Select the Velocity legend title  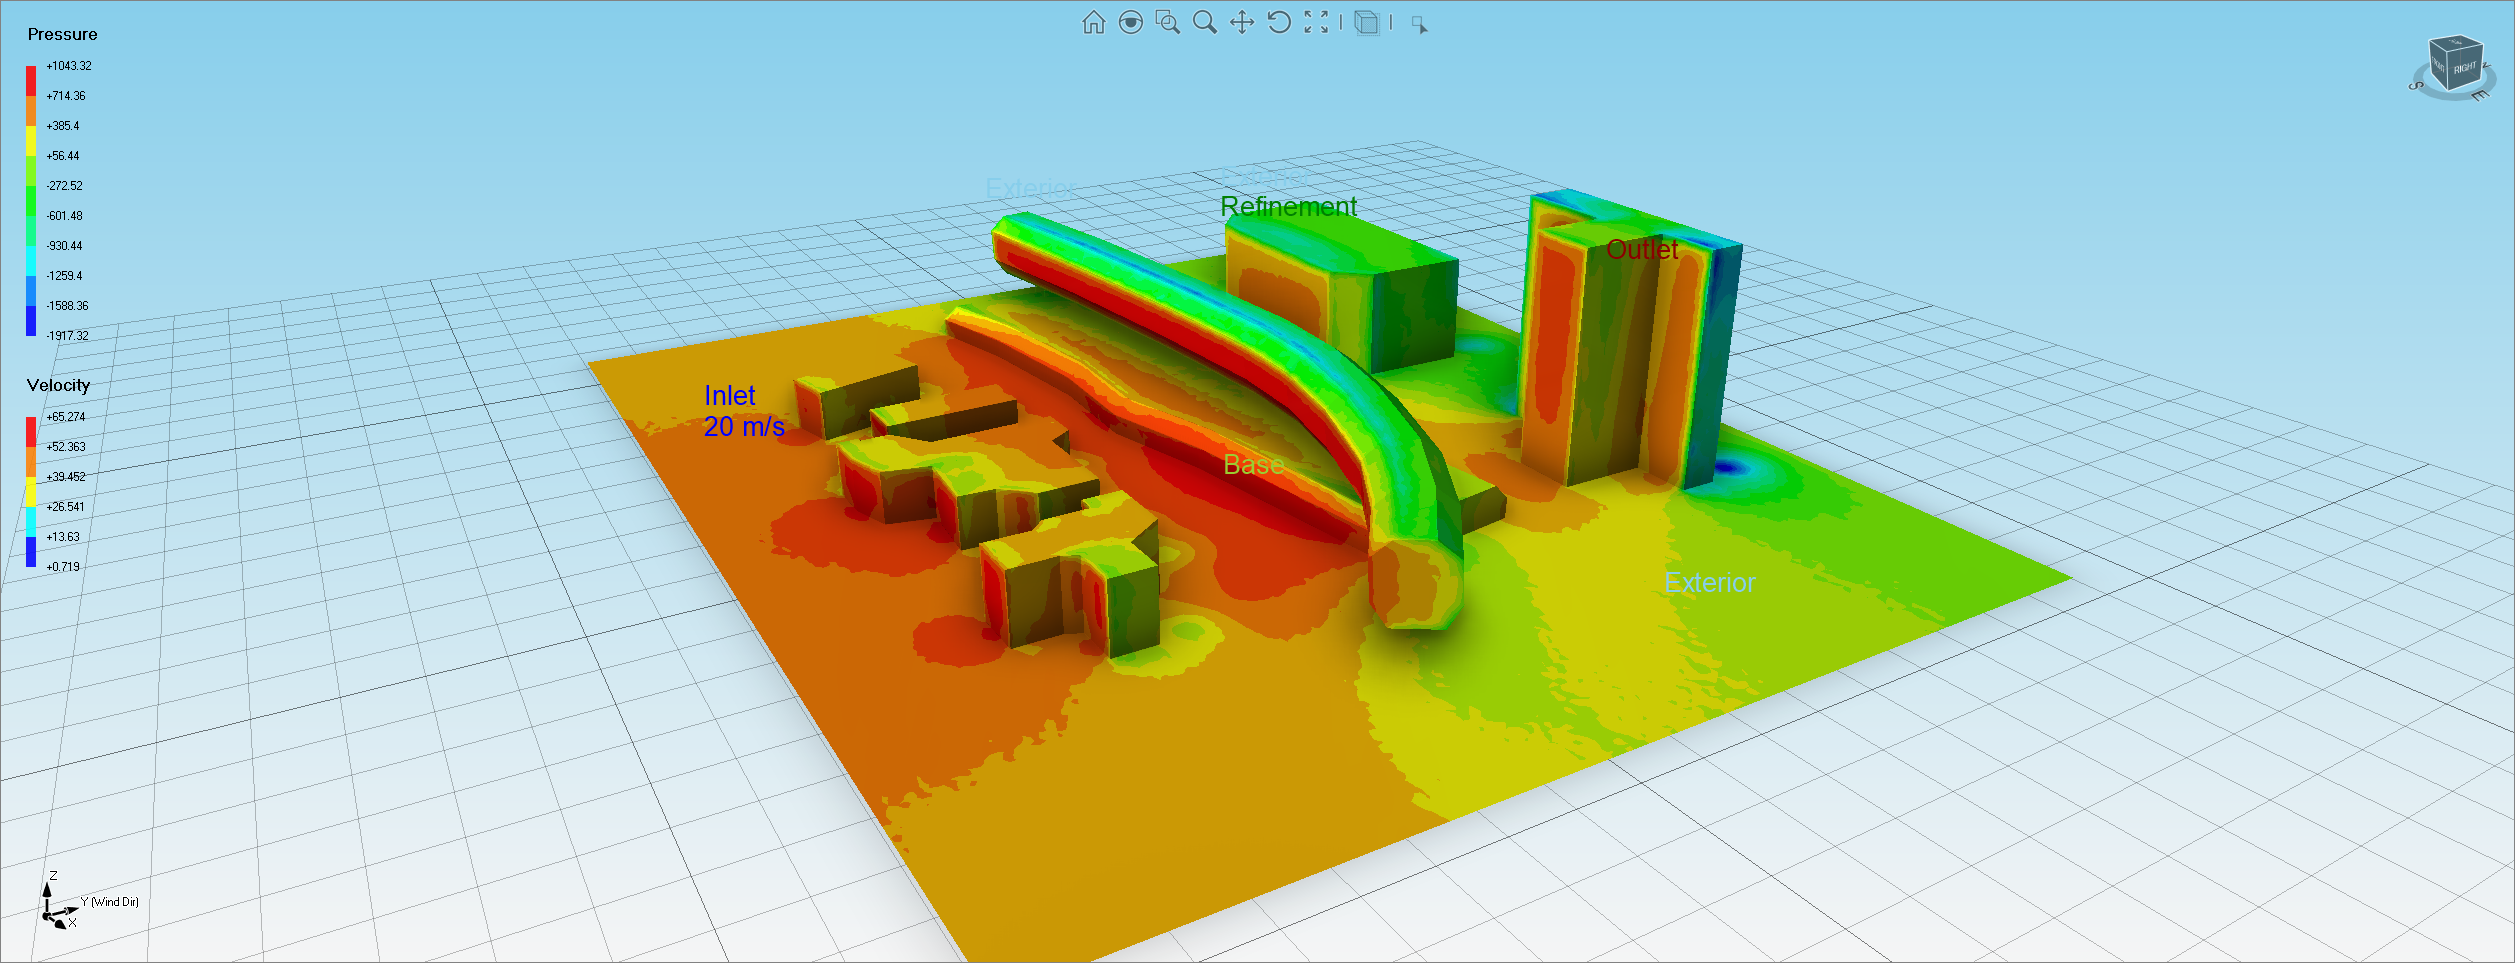pyautogui.click(x=58, y=385)
